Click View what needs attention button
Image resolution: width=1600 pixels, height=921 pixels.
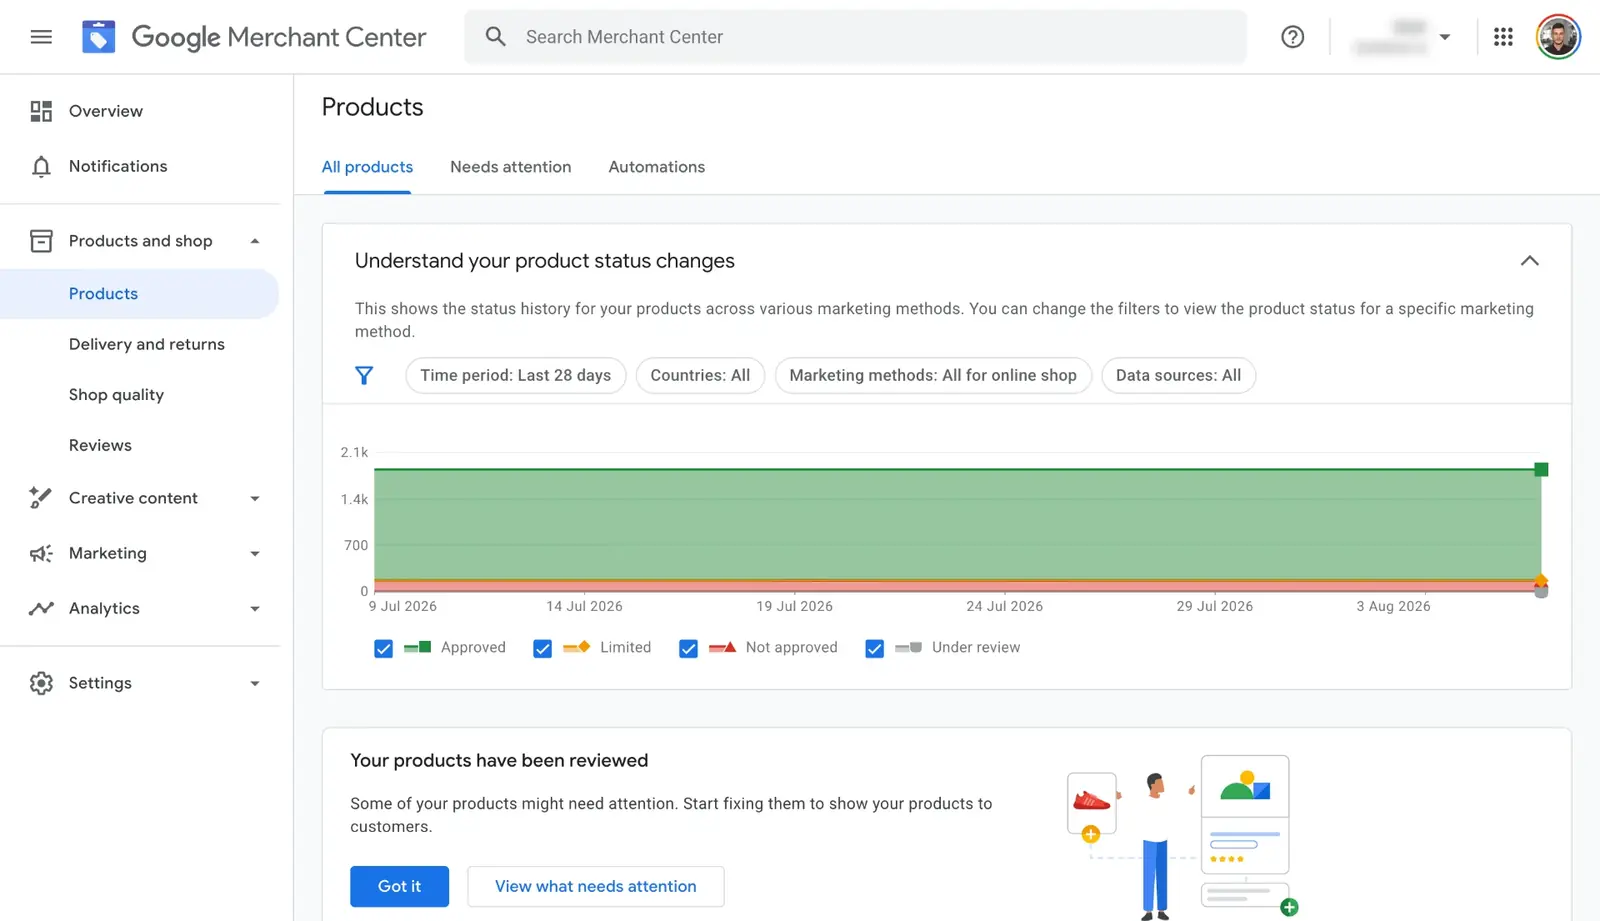point(595,886)
